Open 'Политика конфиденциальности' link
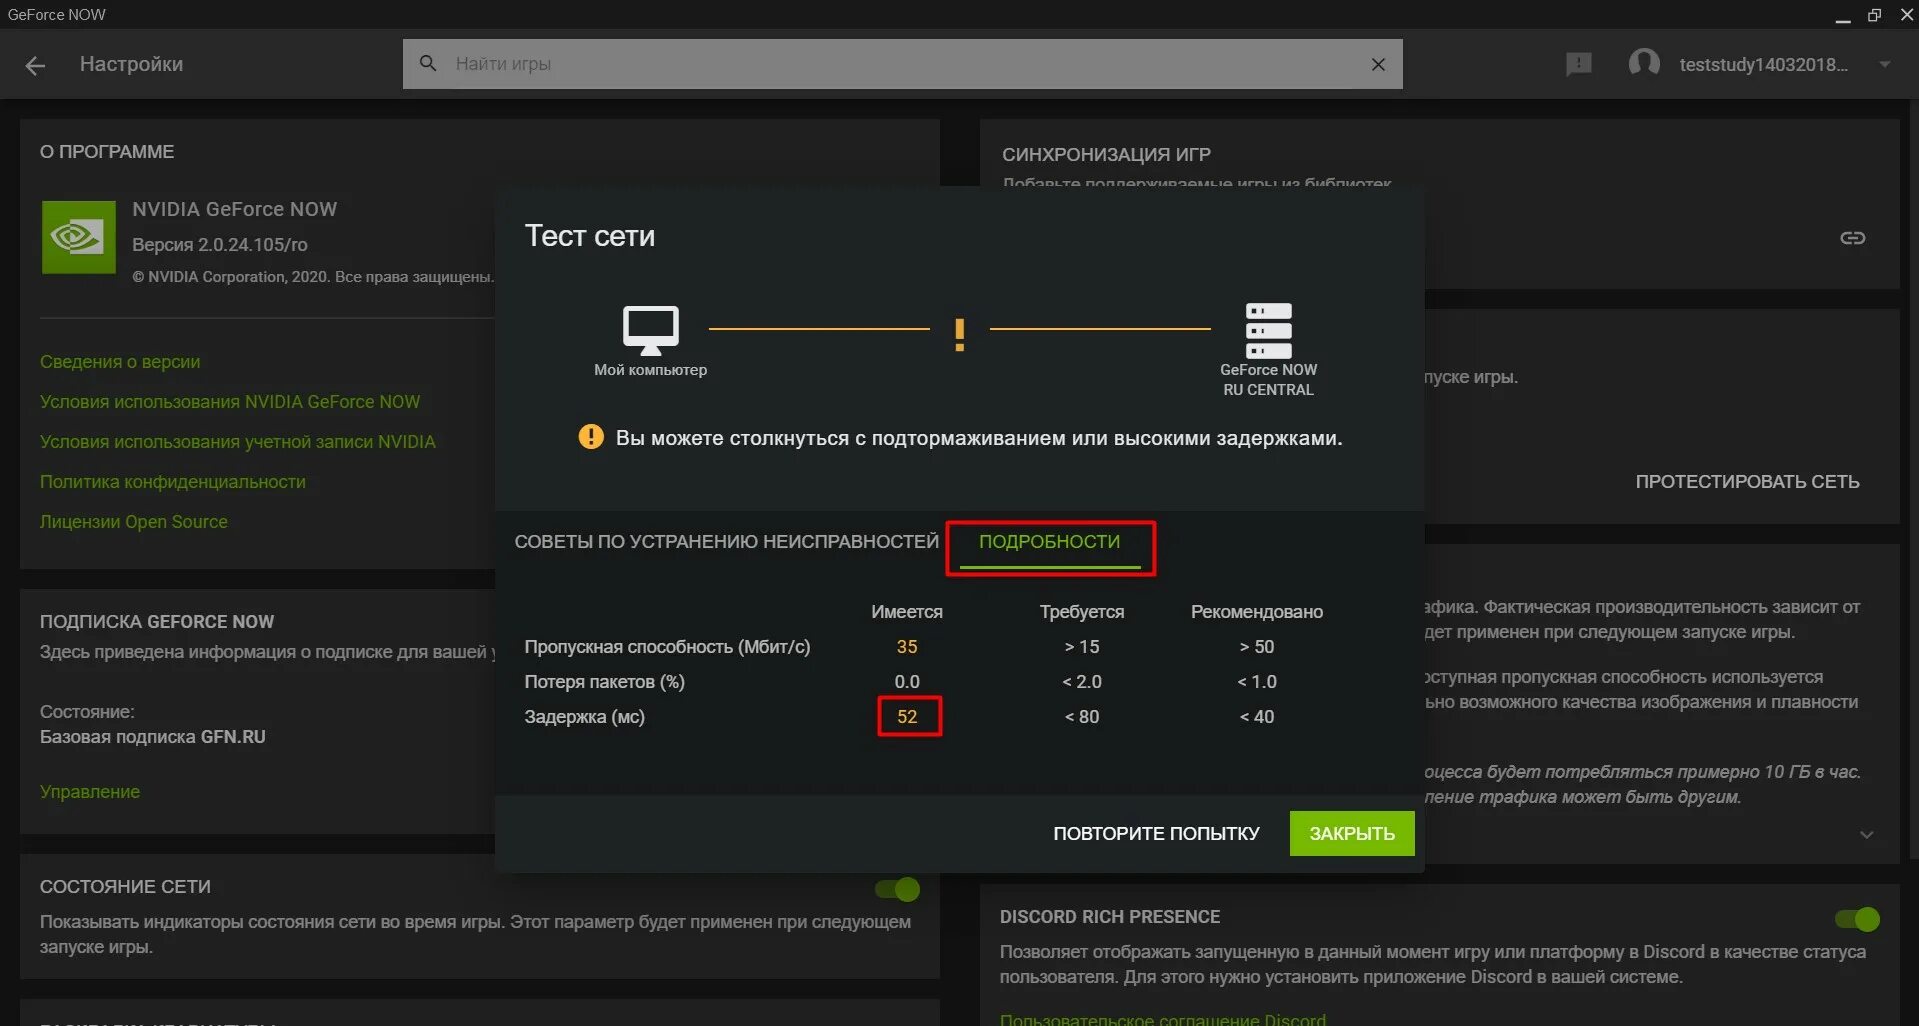The image size is (1919, 1026). click(x=173, y=482)
